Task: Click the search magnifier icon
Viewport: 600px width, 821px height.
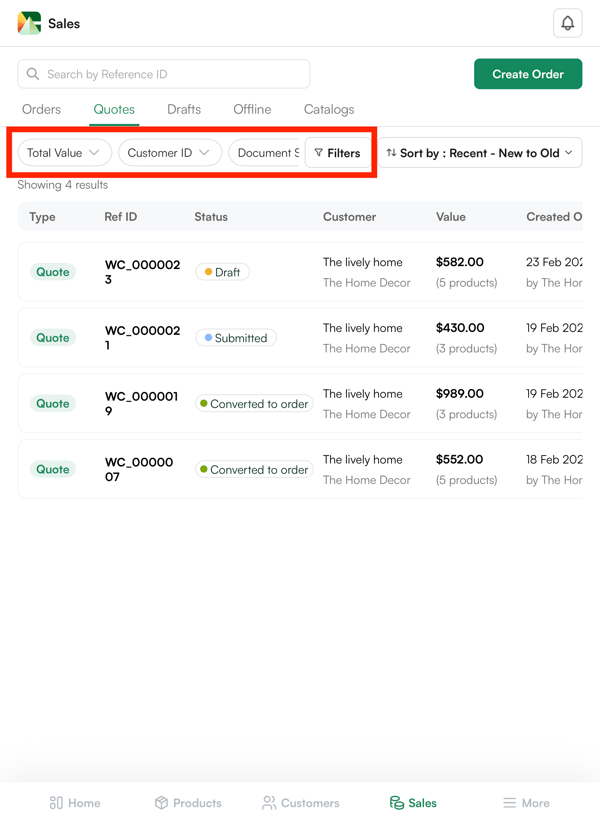Action: tap(33, 74)
